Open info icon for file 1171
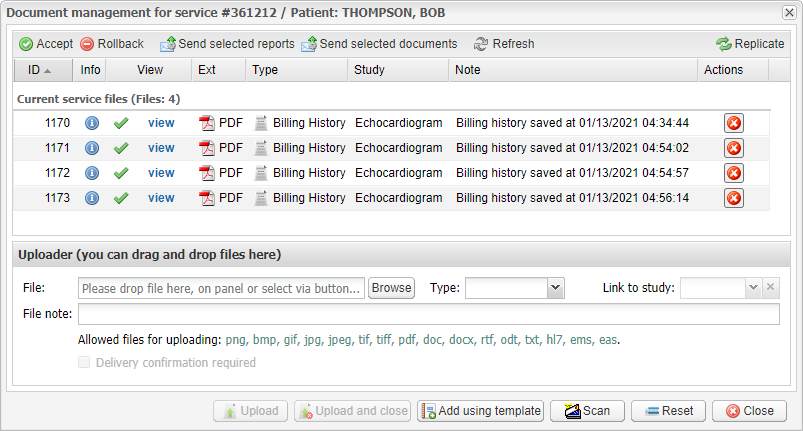The image size is (803, 431). (x=92, y=148)
